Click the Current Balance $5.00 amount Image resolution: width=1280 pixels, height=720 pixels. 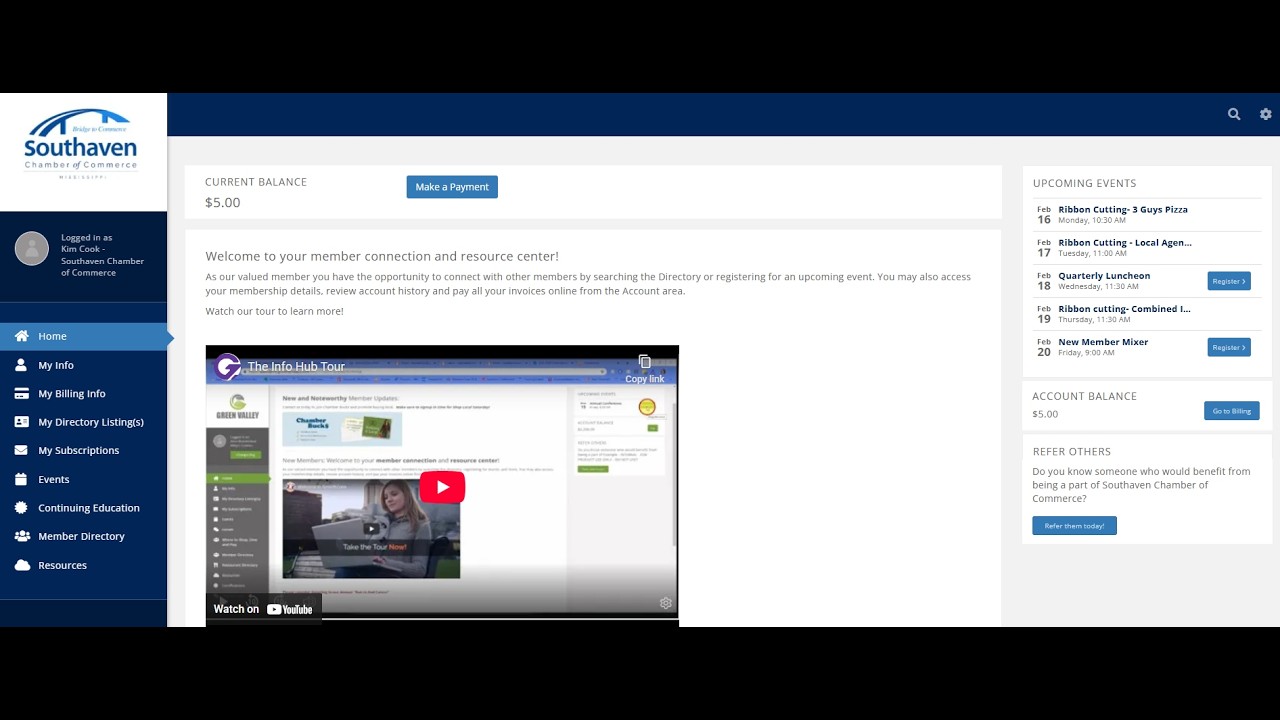click(222, 202)
